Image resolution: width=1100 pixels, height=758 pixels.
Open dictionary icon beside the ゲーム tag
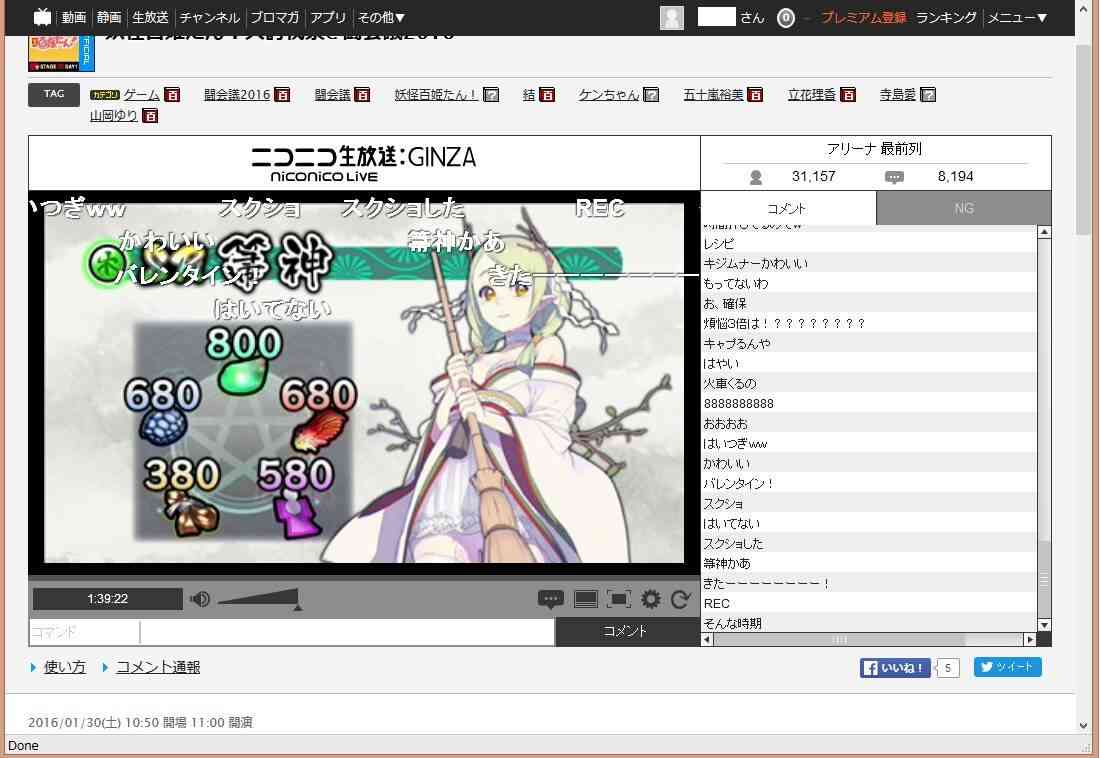(x=172, y=95)
